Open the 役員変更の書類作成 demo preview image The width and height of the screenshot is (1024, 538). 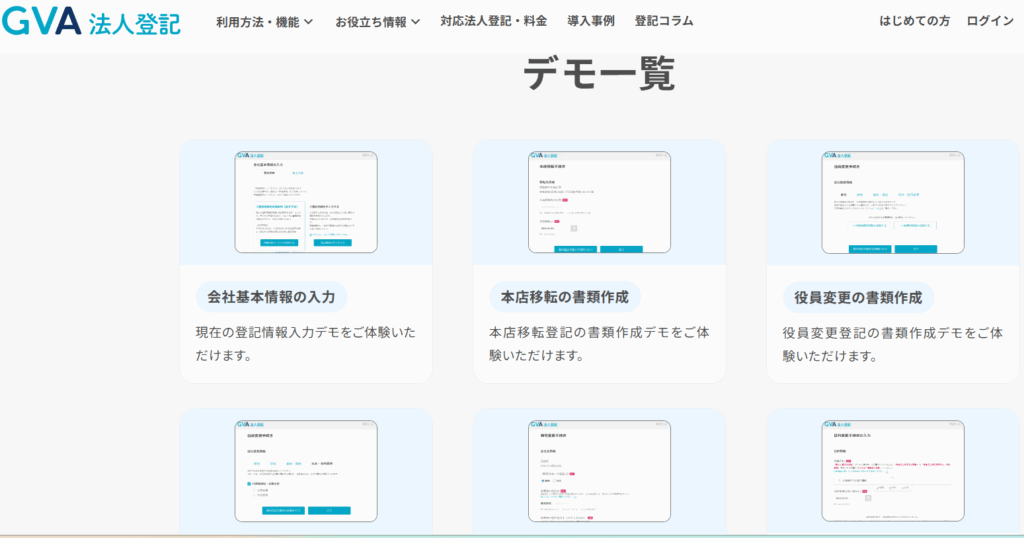click(892, 202)
